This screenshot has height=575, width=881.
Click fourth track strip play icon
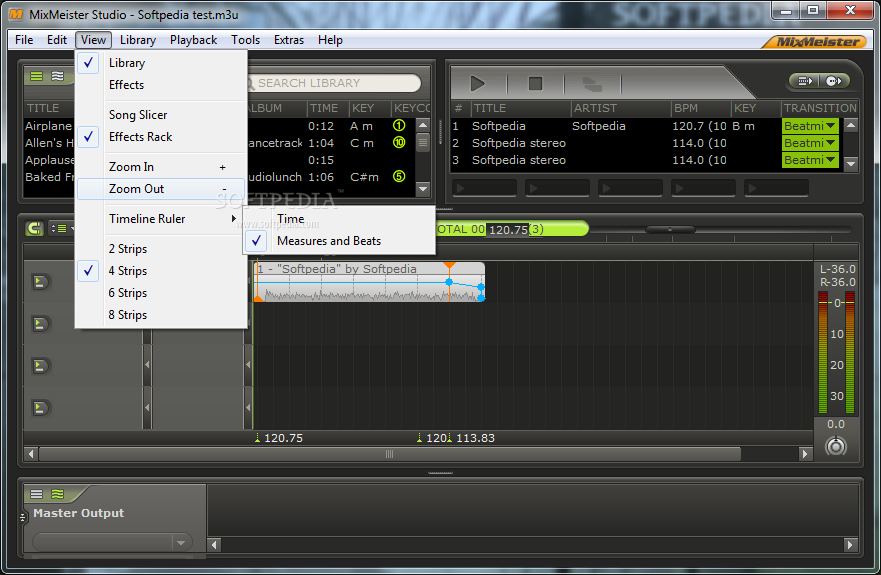point(39,408)
